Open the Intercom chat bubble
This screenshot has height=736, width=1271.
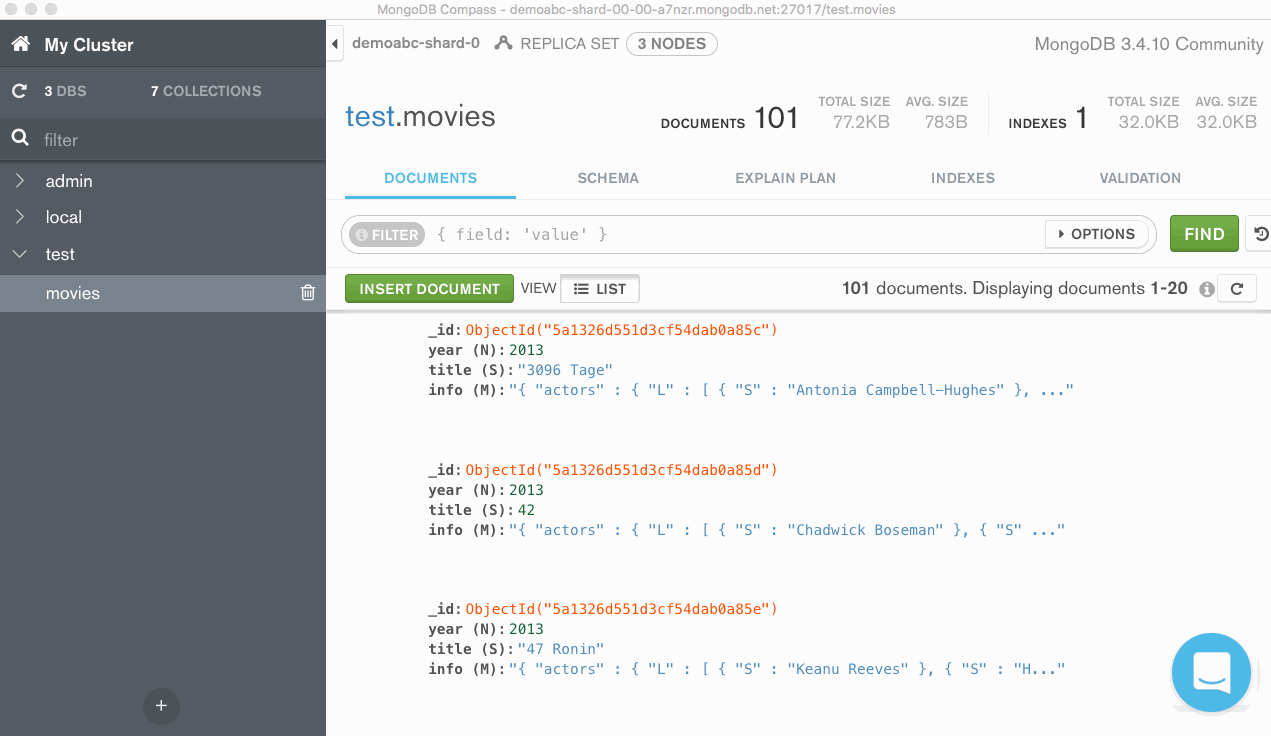1211,673
